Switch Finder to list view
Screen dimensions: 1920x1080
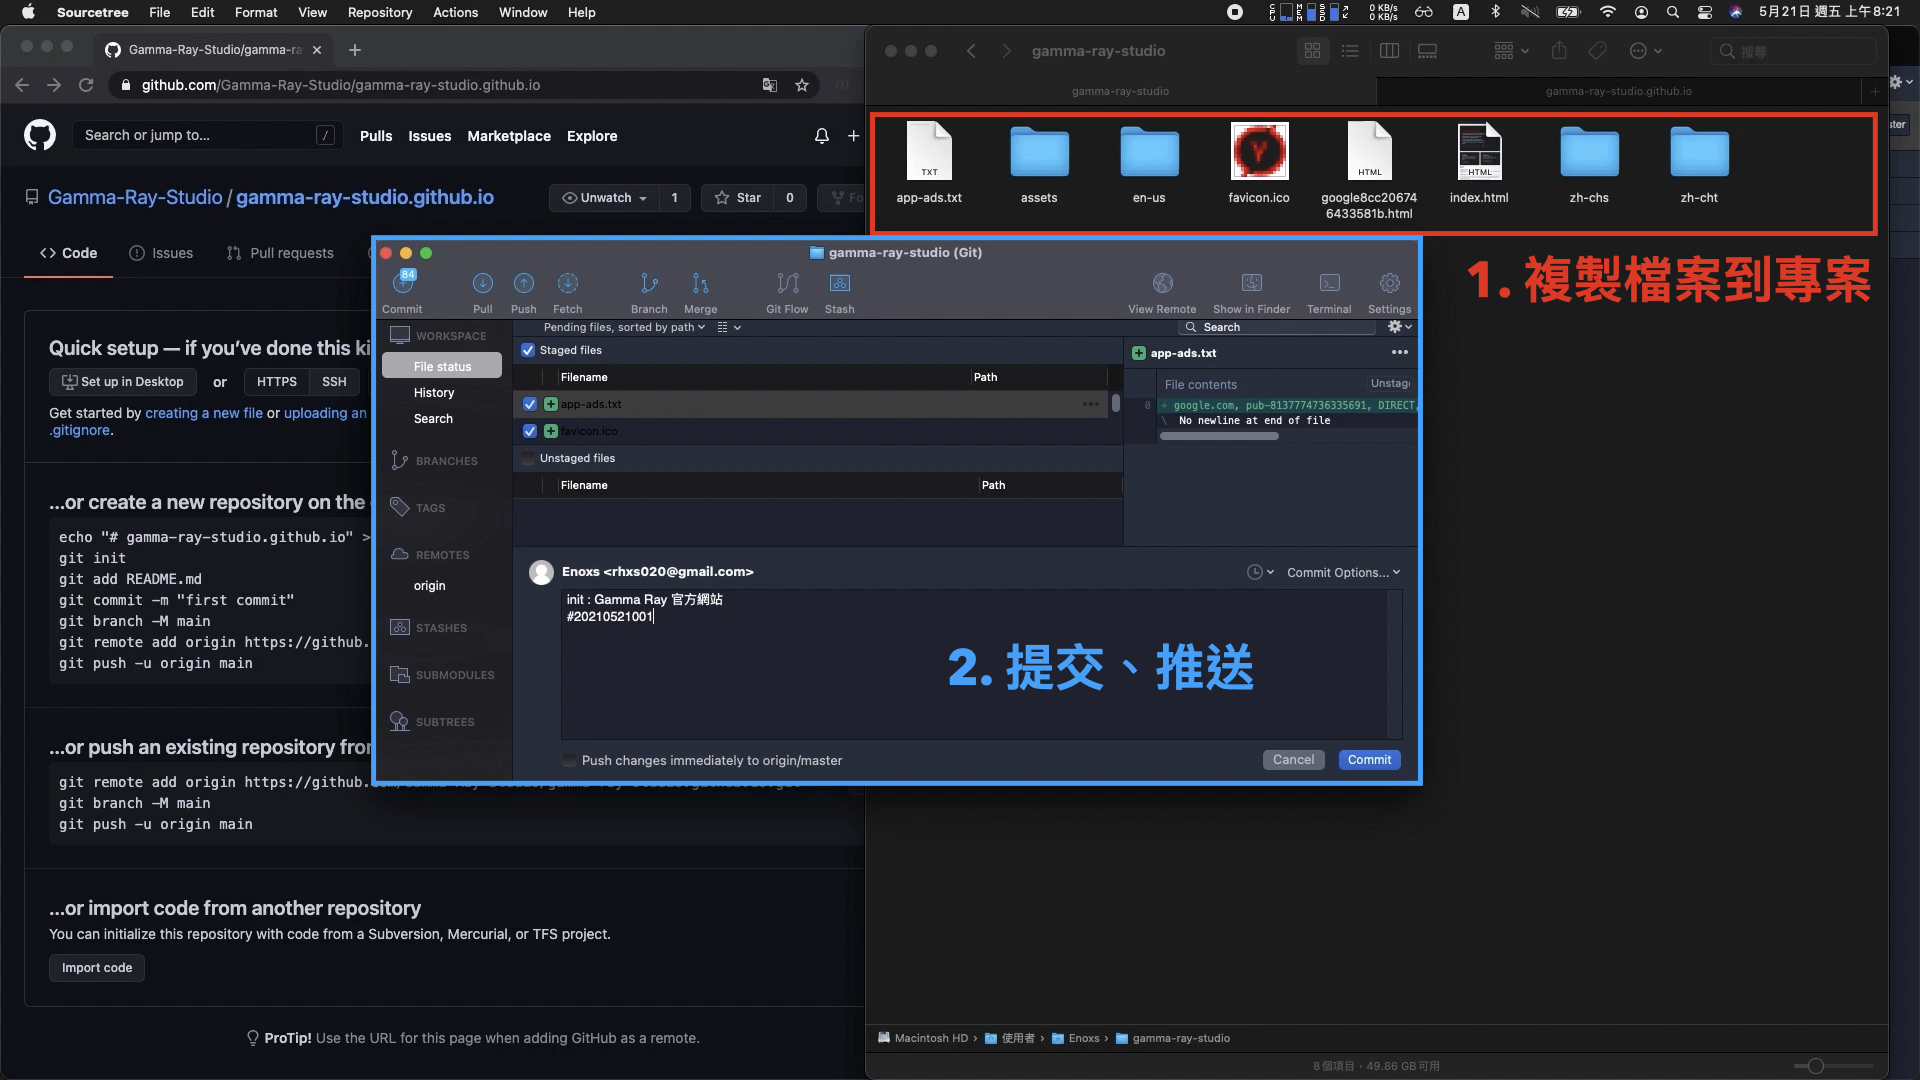pyautogui.click(x=1350, y=51)
